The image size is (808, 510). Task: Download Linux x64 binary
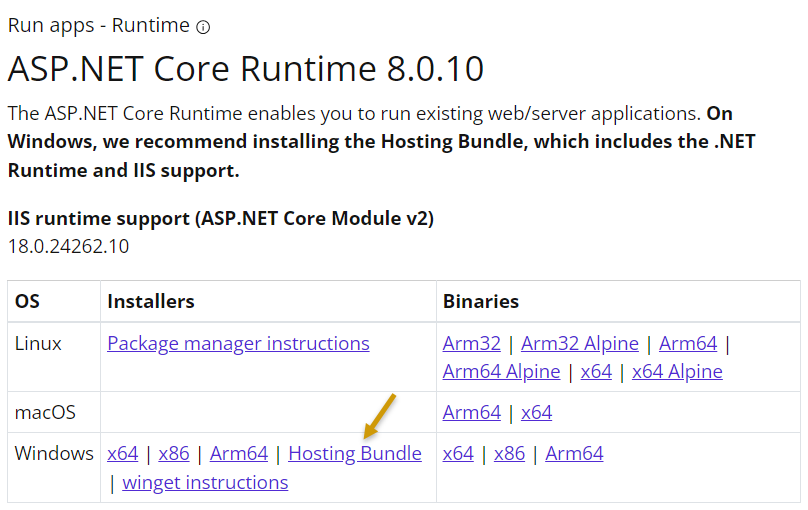[x=596, y=371]
